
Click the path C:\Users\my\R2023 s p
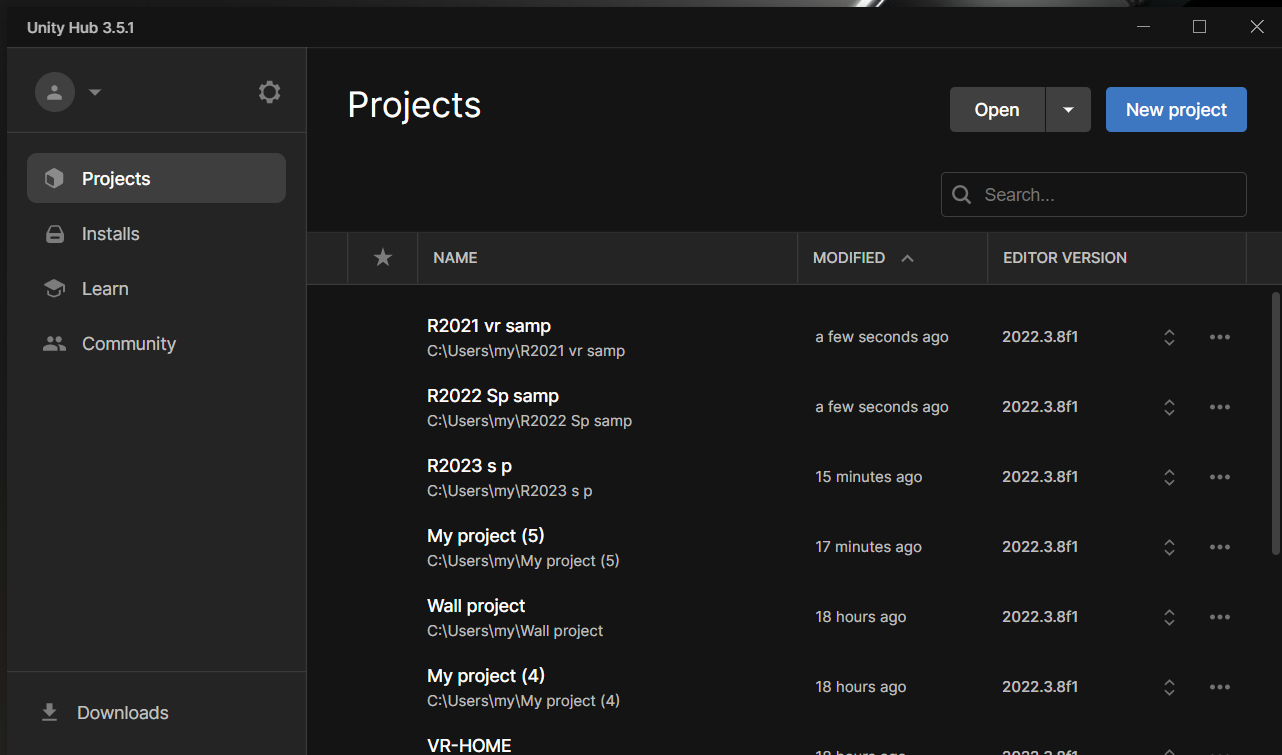tap(510, 491)
